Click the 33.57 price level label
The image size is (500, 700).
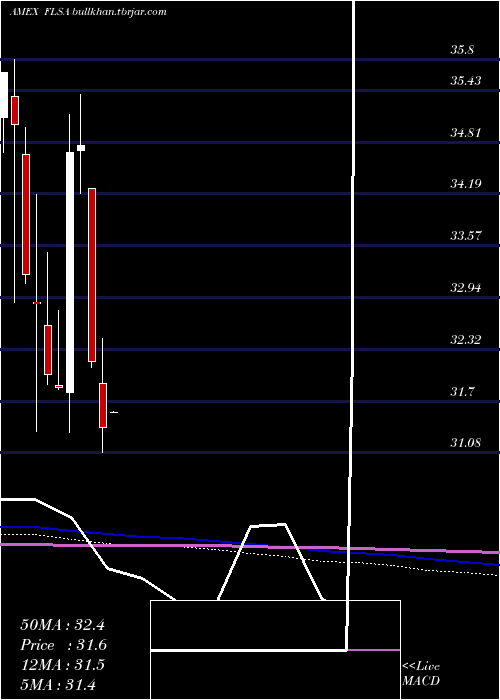point(466,235)
